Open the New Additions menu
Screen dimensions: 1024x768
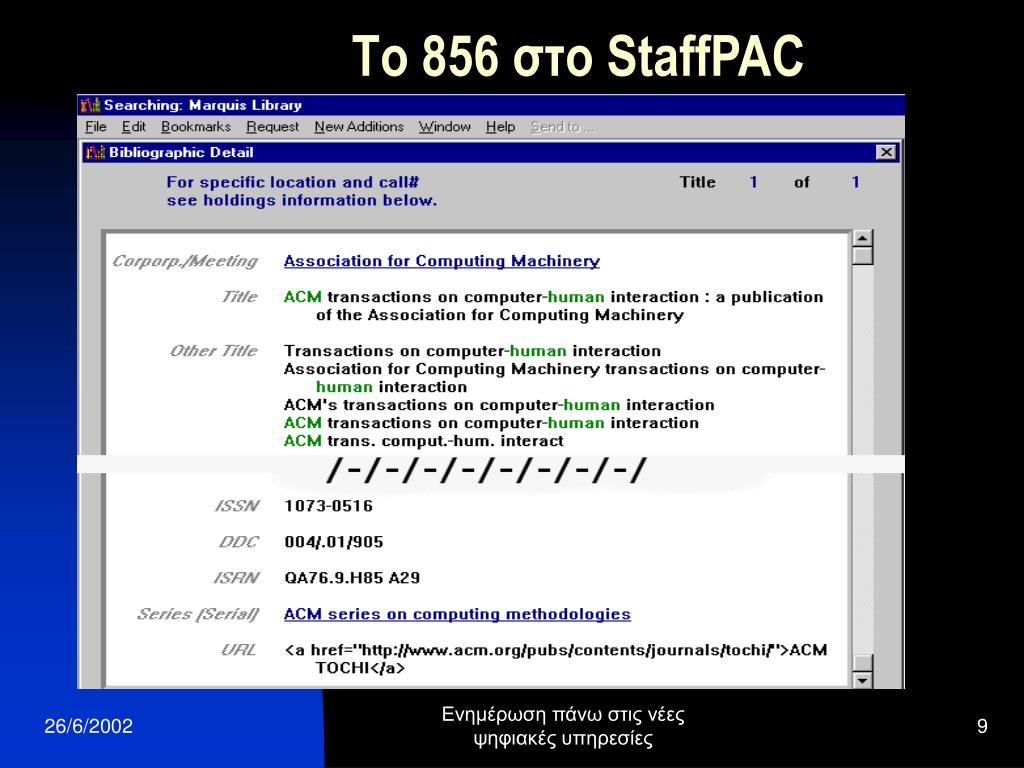pyautogui.click(x=359, y=127)
